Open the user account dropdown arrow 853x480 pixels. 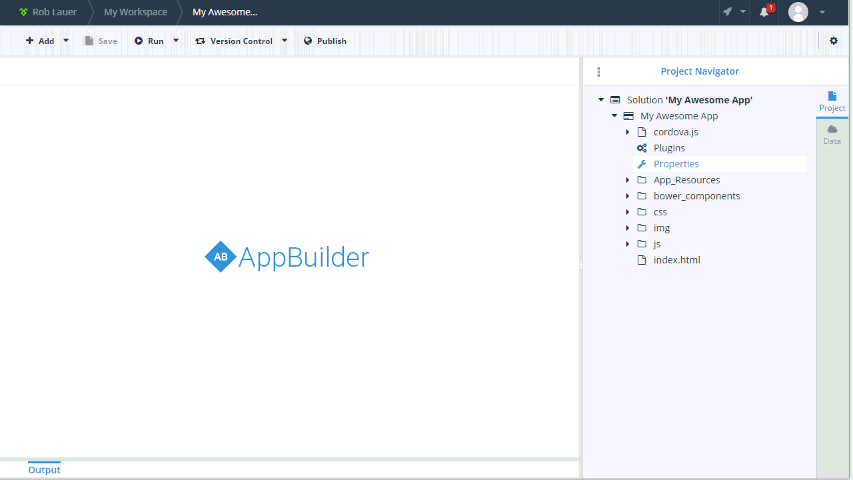tap(822, 12)
